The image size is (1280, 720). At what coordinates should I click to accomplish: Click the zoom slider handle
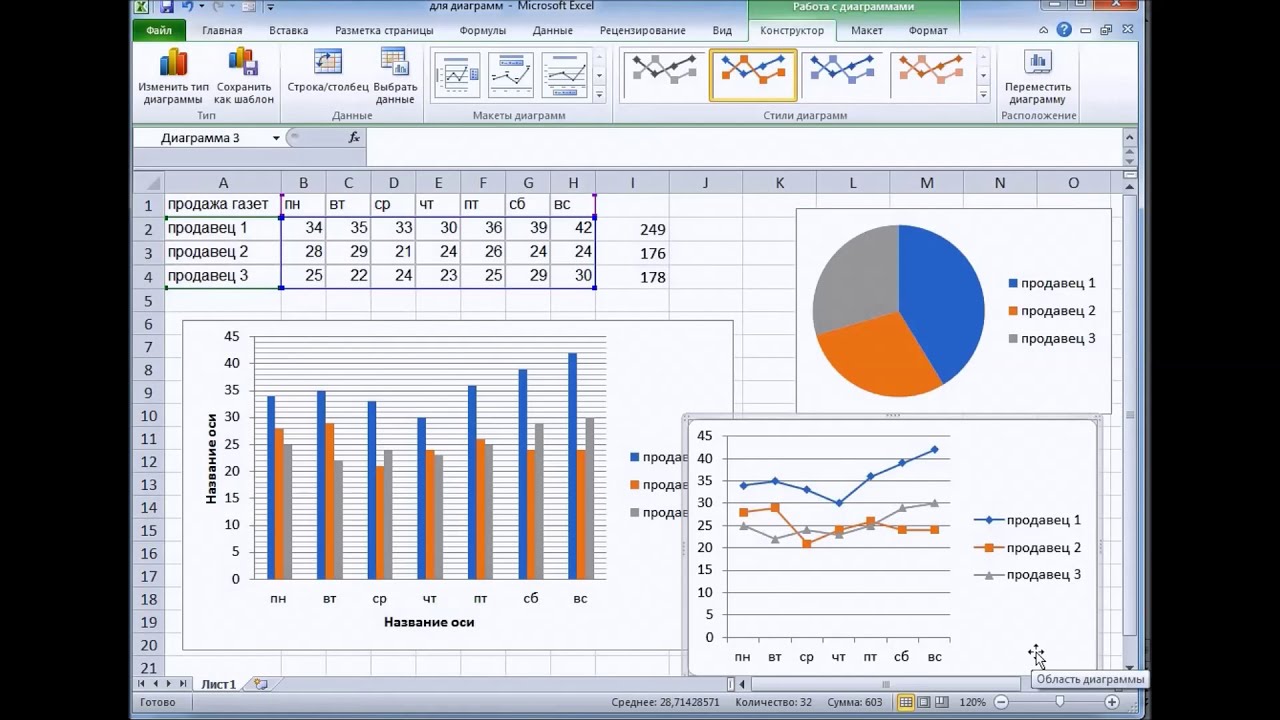(x=1059, y=702)
